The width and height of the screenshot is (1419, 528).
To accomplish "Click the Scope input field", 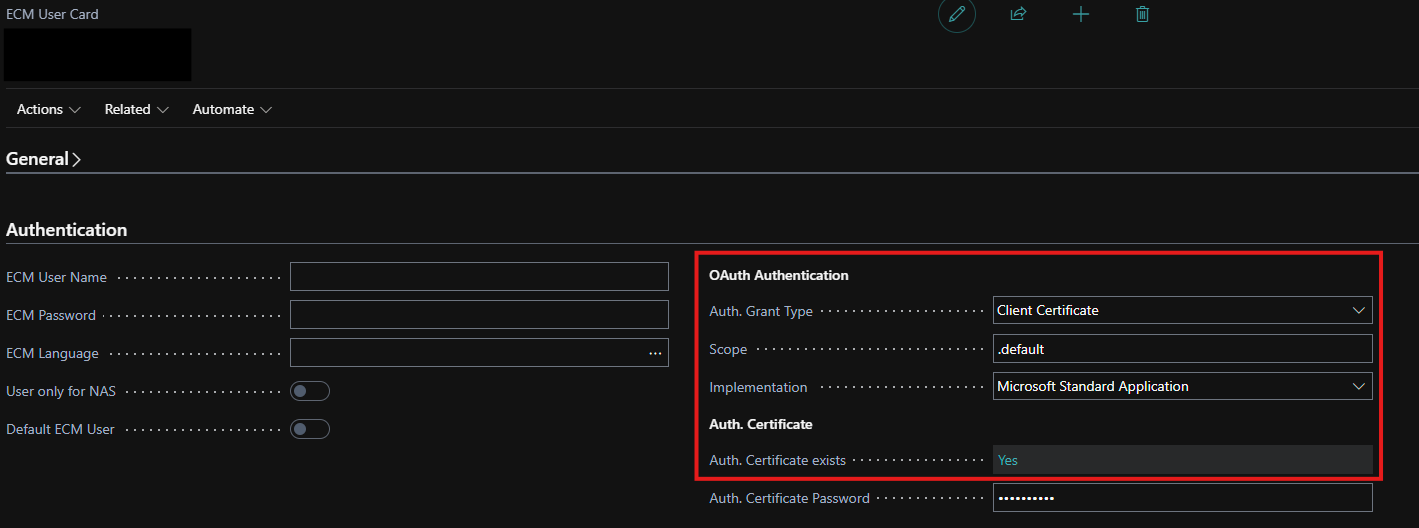I will coord(1182,348).
